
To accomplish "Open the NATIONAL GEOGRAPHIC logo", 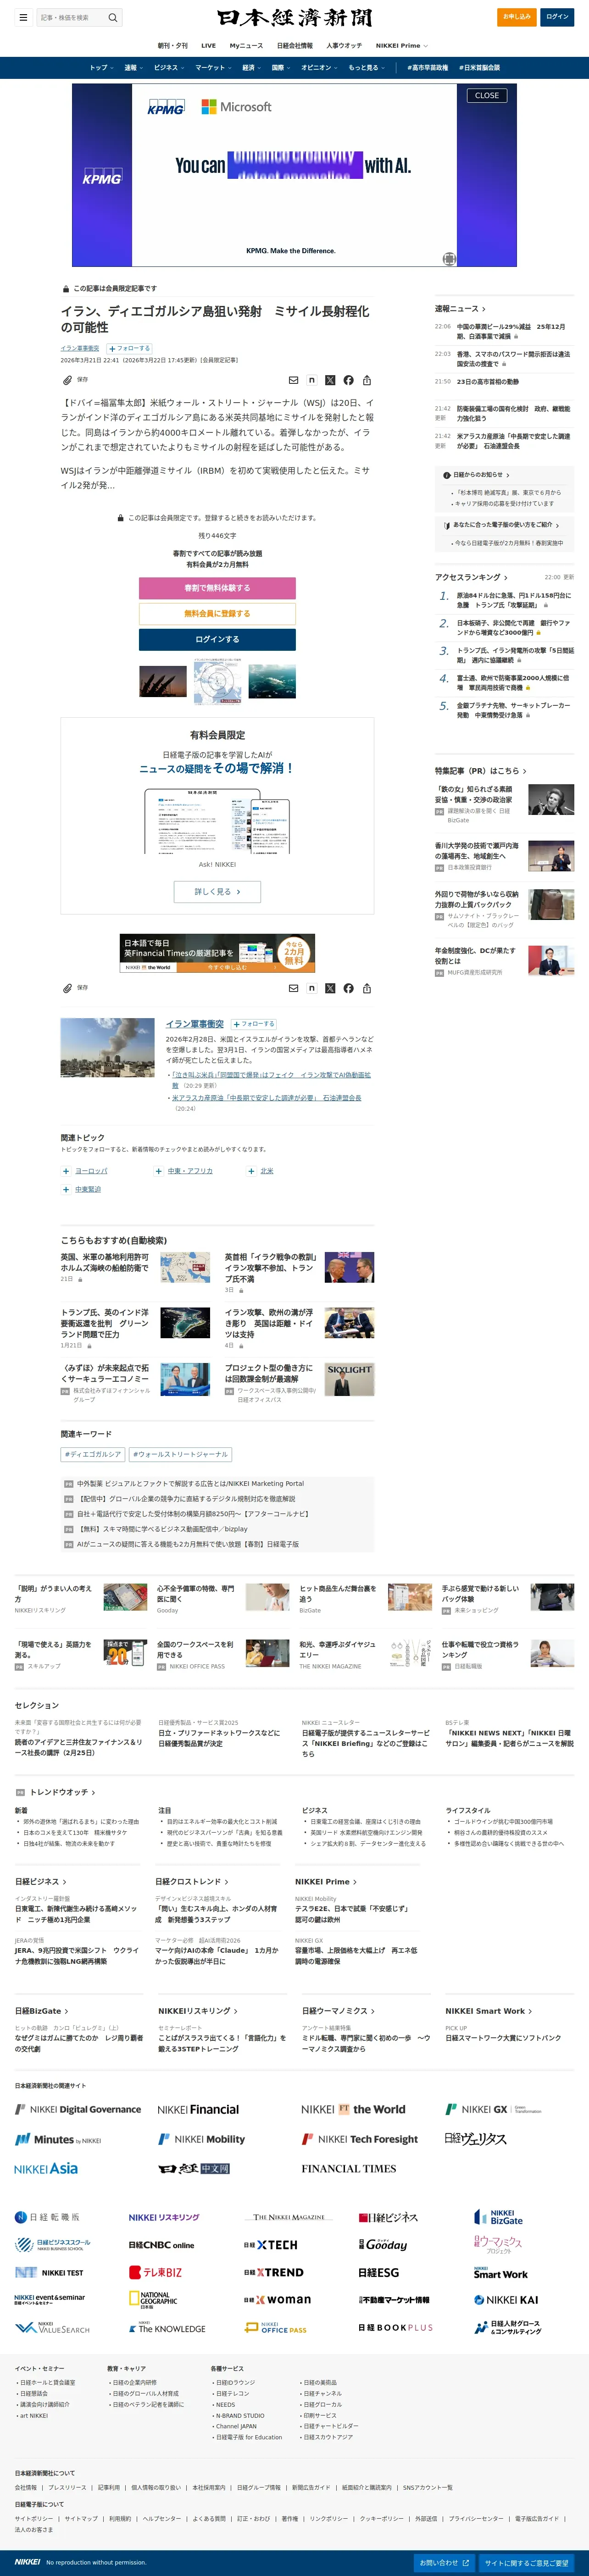I will pos(153,2299).
